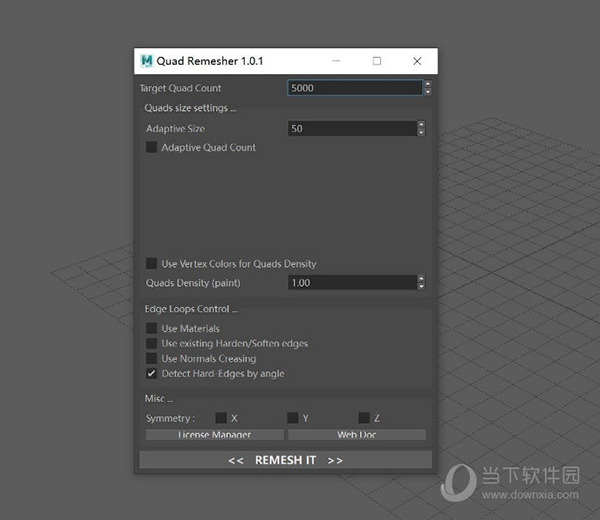Viewport: 600px width, 520px height.
Task: Click the Adaptive Size field showing 50
Action: coord(352,129)
